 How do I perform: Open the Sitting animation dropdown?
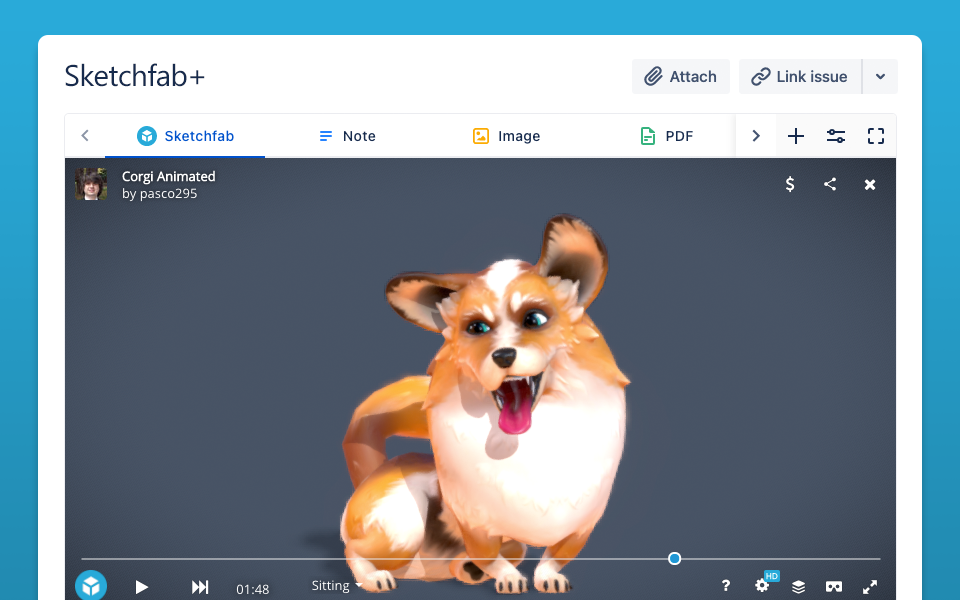(x=337, y=585)
